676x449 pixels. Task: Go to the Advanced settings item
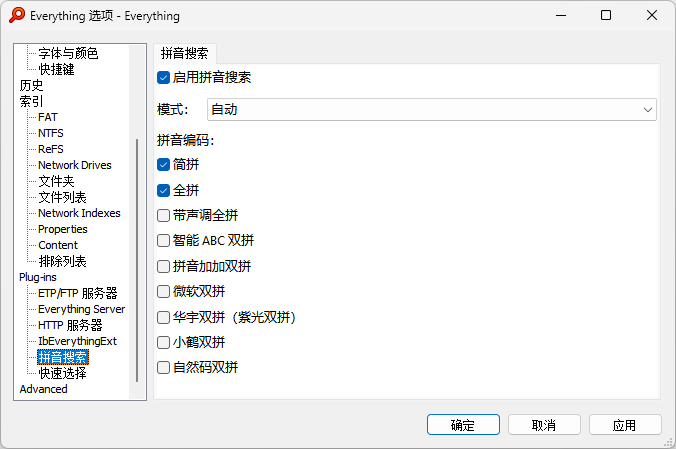coord(43,389)
